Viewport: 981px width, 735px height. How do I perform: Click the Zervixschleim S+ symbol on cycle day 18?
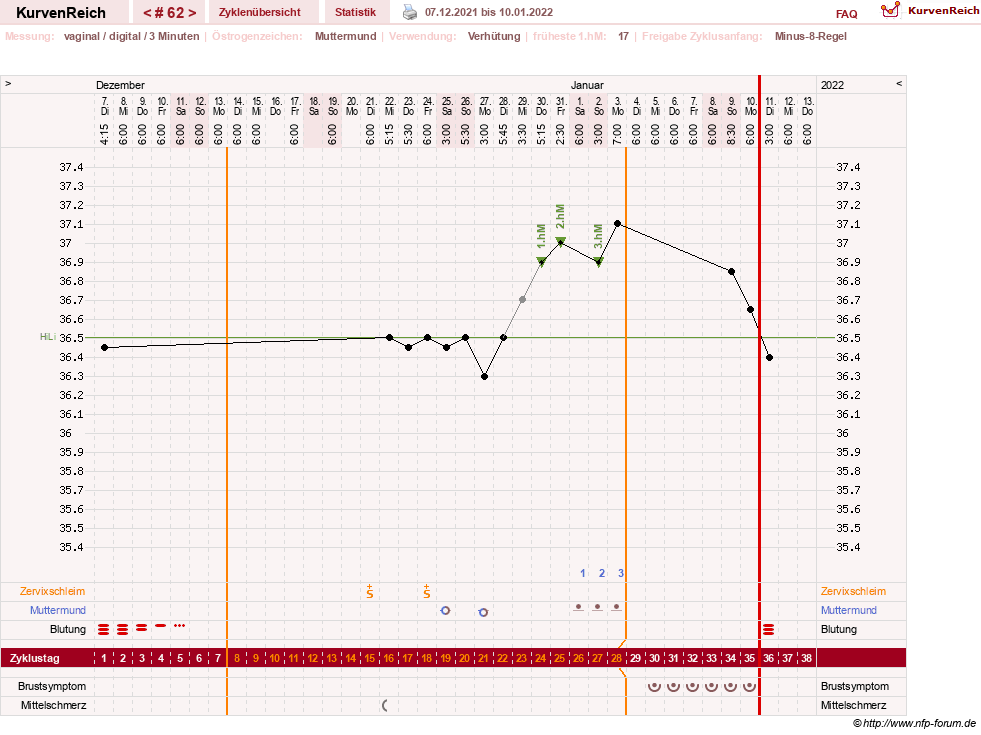[x=427, y=591]
